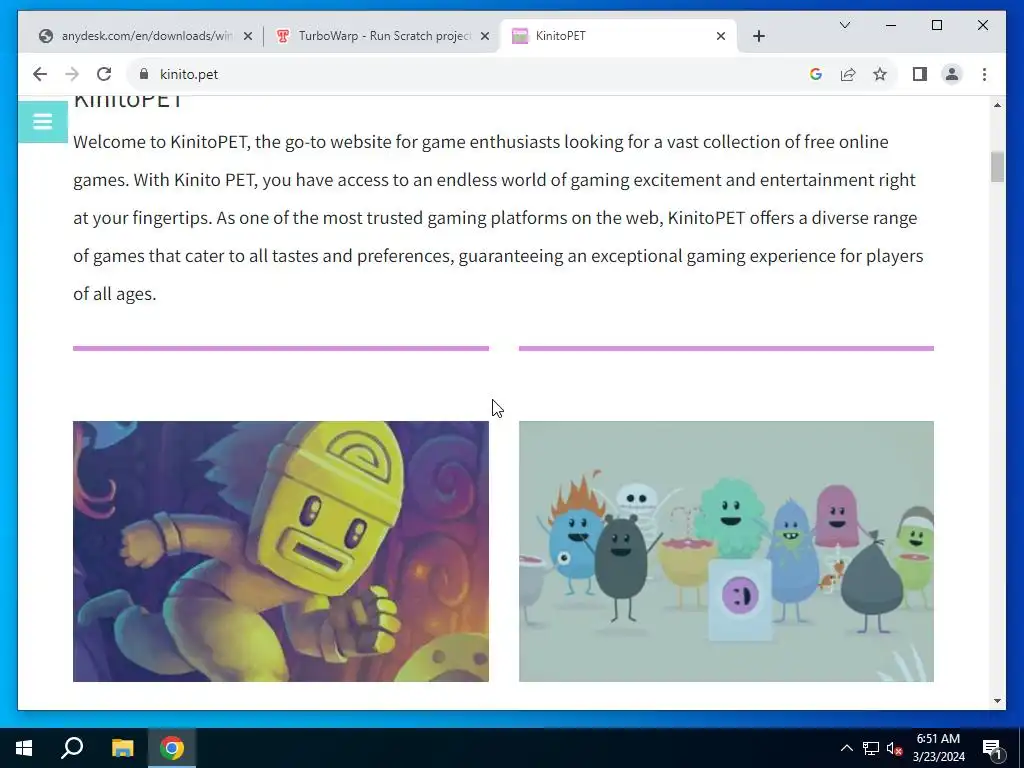Select the KinitoPET tab

[618, 36]
